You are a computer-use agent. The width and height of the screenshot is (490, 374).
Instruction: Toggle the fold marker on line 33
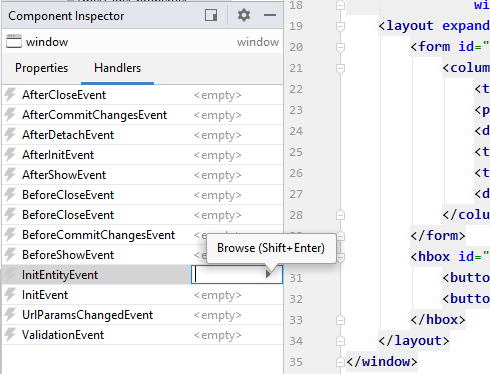click(x=340, y=320)
